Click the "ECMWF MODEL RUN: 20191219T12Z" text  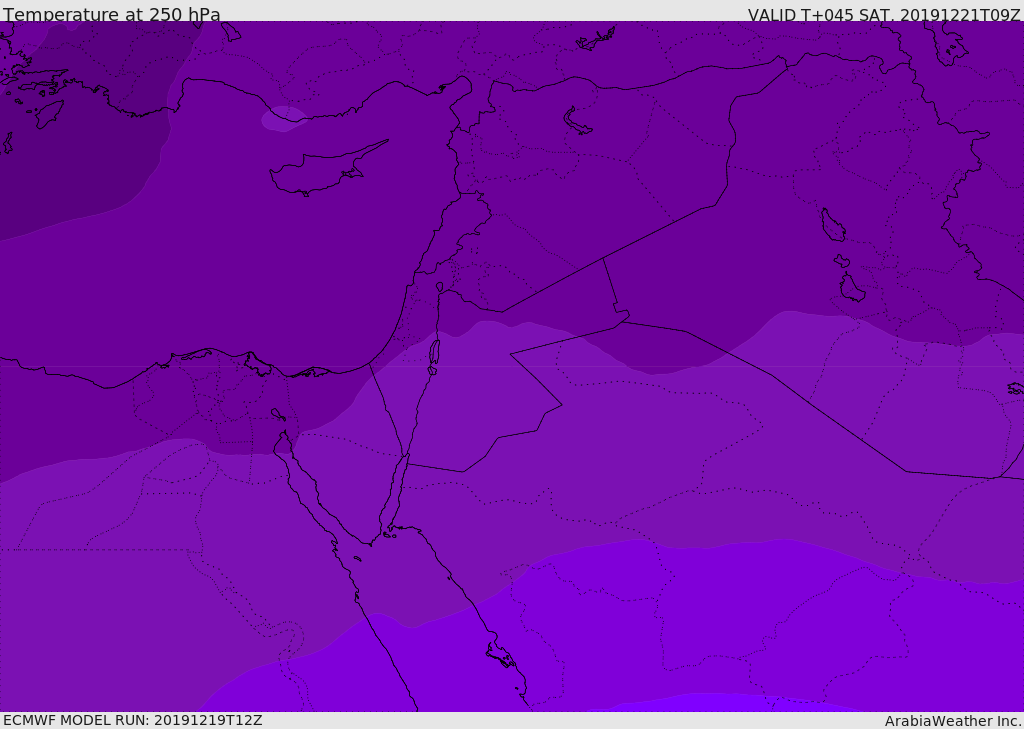pos(133,720)
